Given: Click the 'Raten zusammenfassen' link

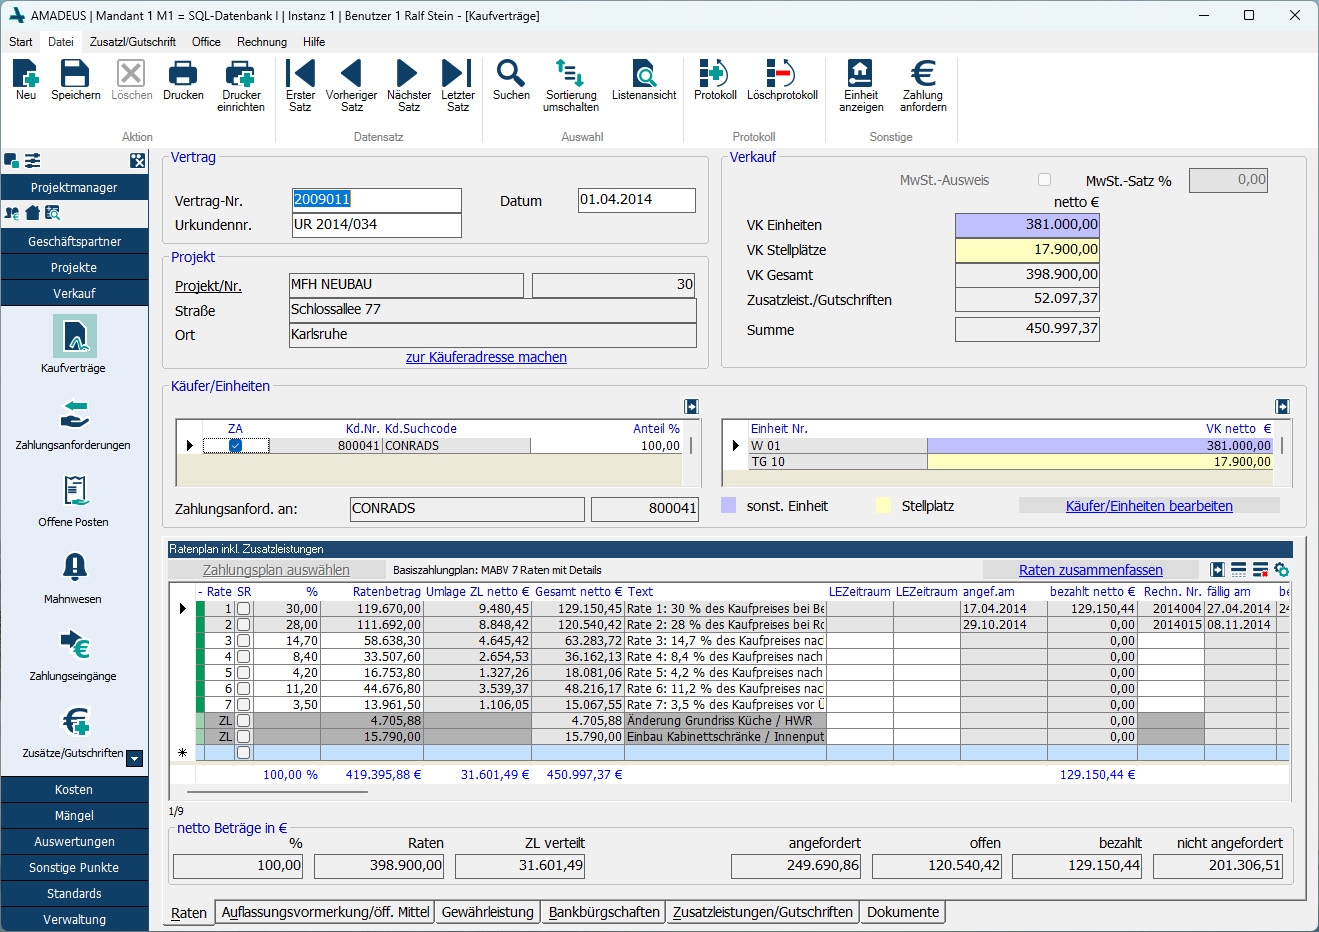Looking at the screenshot, I should point(1090,570).
